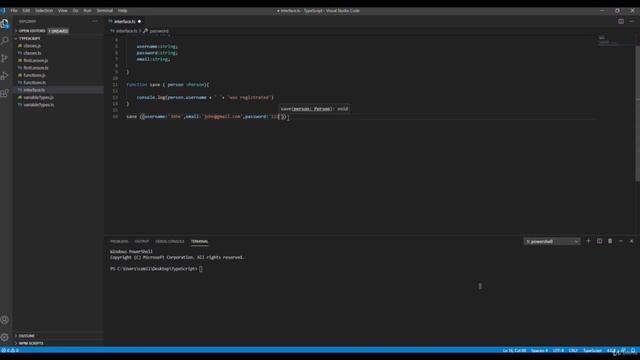Screen dimensions: 640x360
Task: Open Source Control view in activity bar
Action: coord(5,58)
